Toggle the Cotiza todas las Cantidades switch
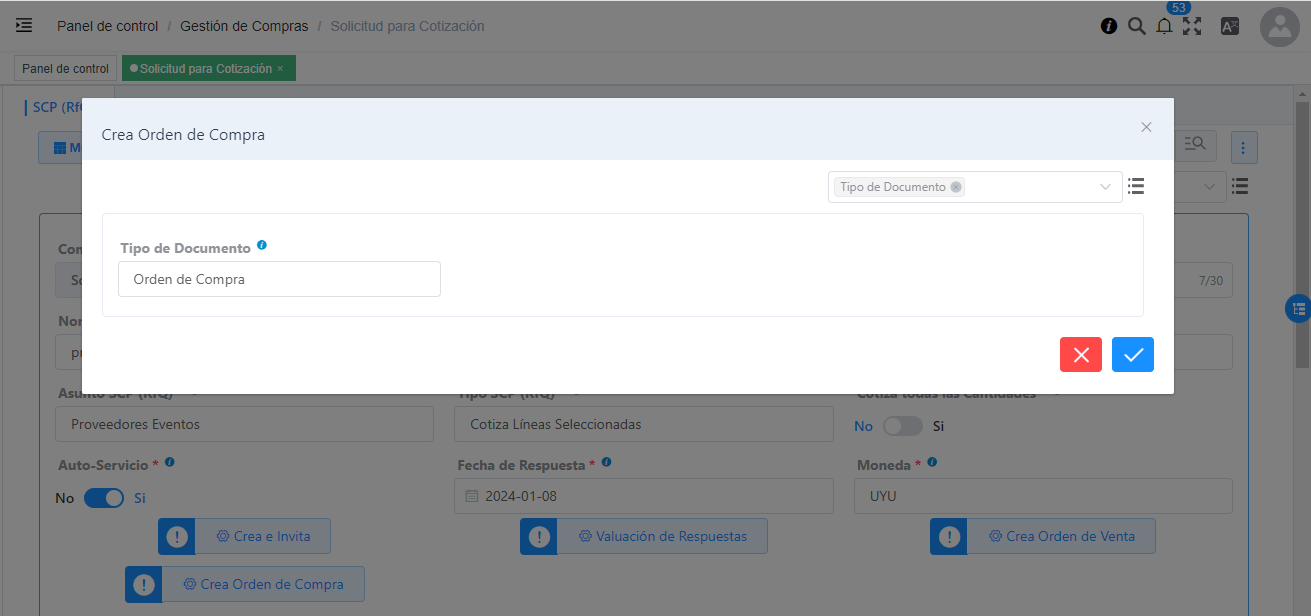1311x616 pixels. tap(902, 426)
